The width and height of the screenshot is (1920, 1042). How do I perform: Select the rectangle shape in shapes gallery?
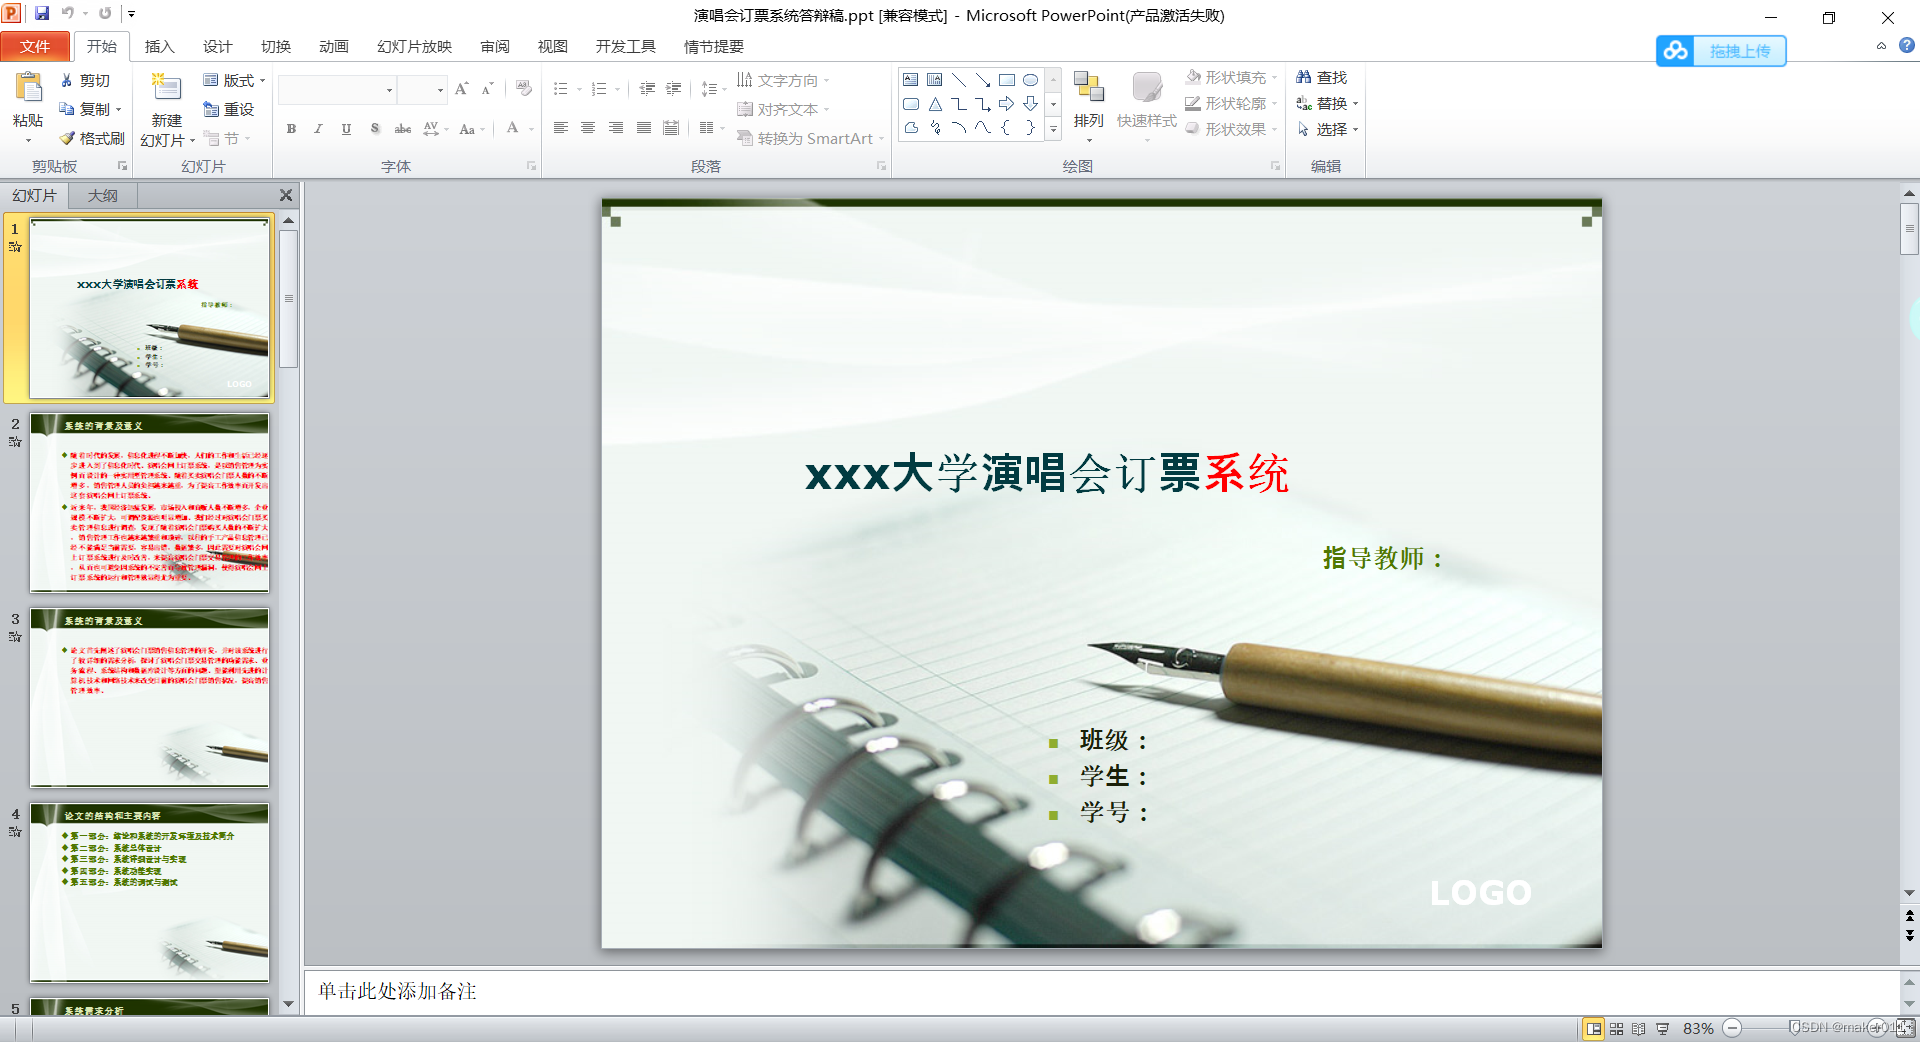[x=1006, y=80]
